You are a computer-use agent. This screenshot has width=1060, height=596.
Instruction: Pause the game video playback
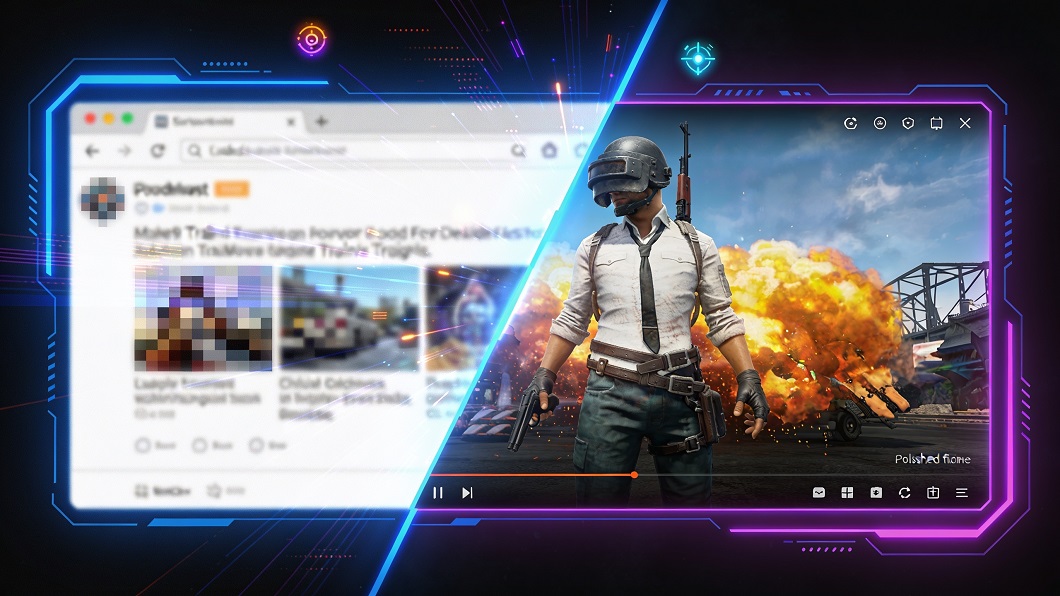click(x=437, y=493)
